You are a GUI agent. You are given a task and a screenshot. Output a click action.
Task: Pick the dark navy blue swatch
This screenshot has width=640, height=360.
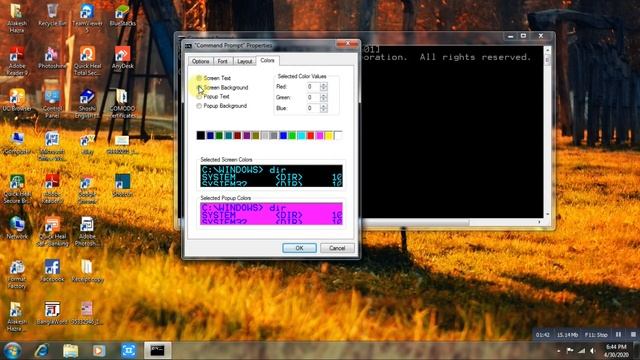tap(210, 136)
